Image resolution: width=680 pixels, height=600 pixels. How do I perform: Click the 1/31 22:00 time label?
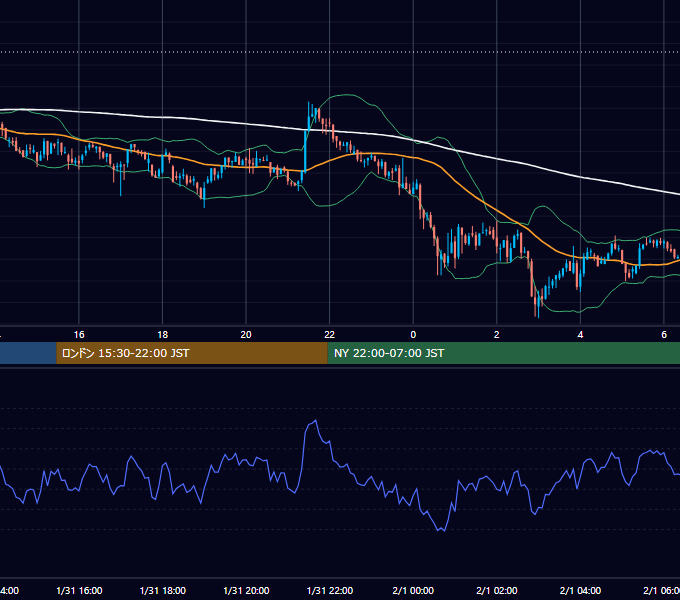[x=330, y=590]
